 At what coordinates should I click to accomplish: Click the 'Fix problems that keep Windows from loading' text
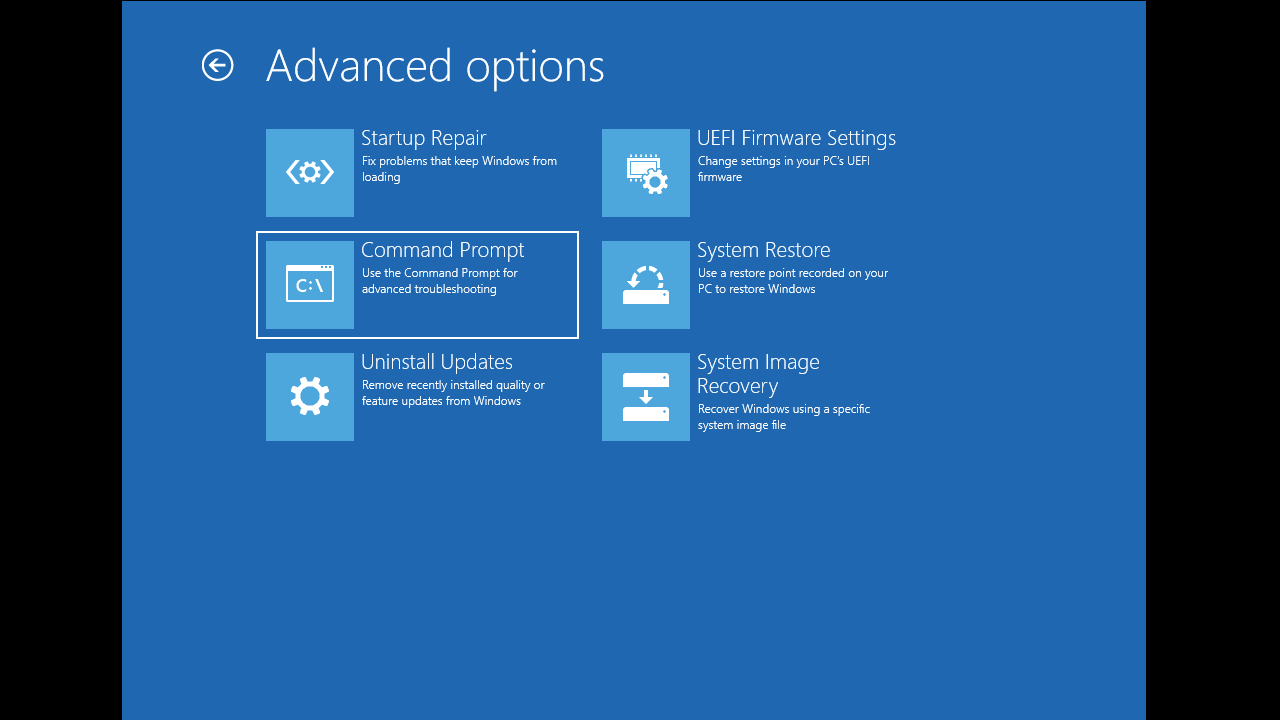(x=460, y=168)
